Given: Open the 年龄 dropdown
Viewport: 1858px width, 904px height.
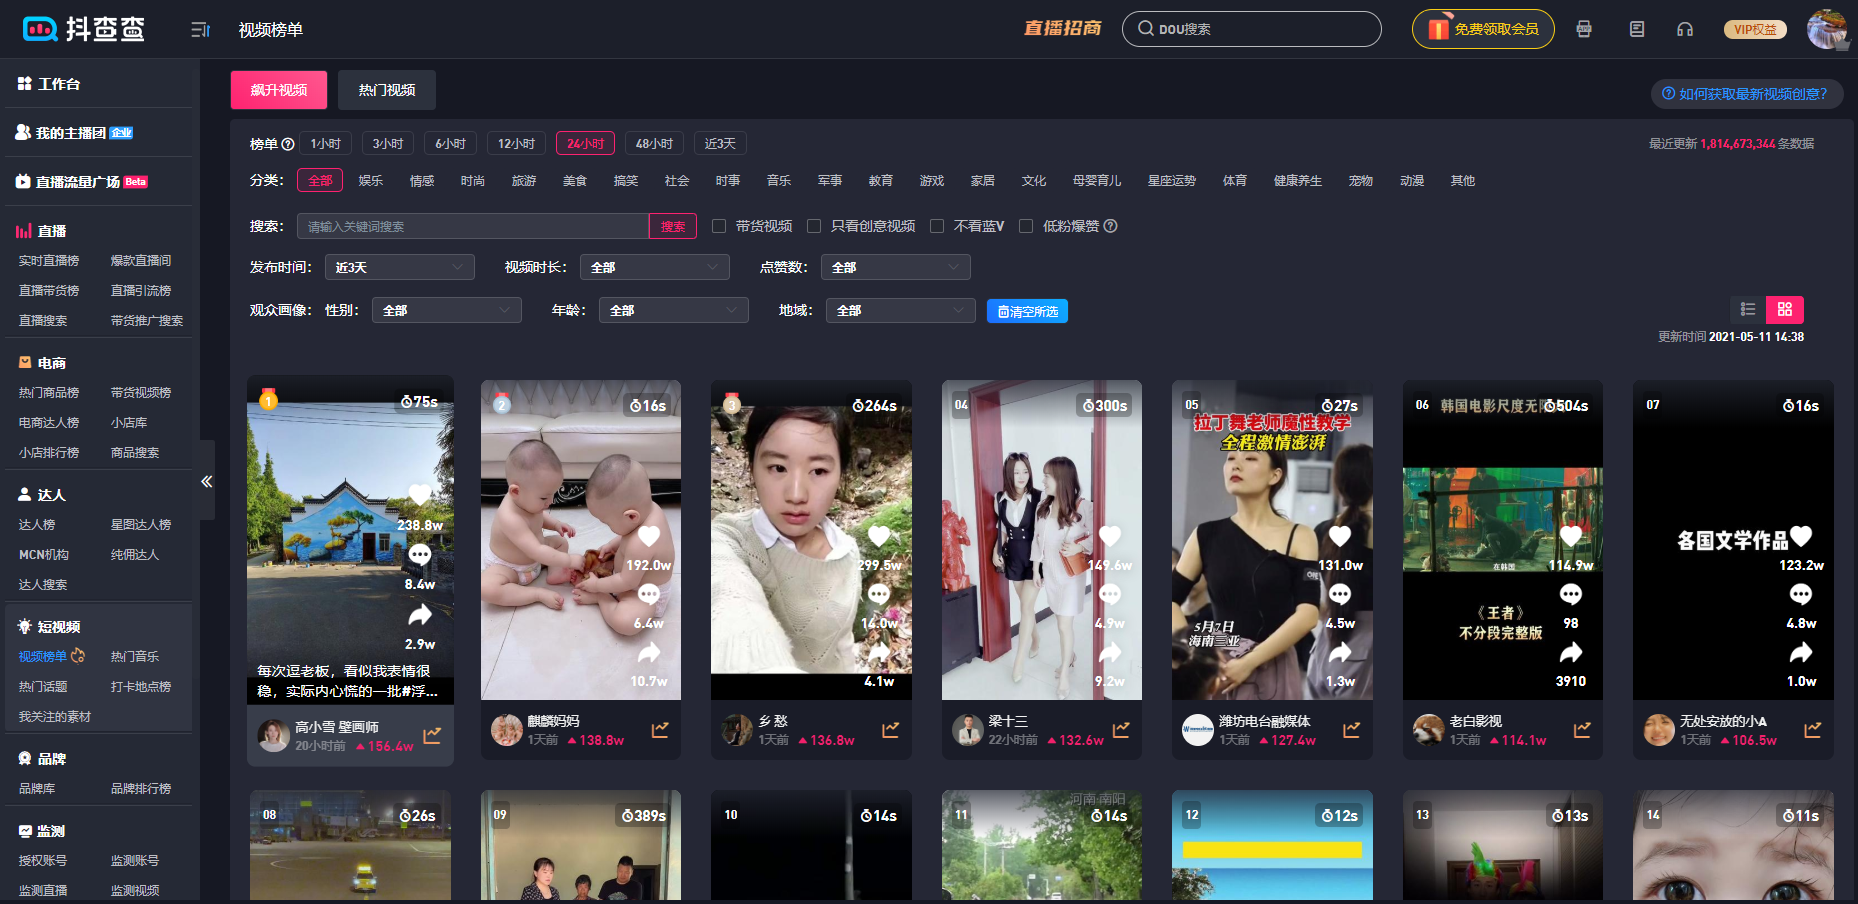Looking at the screenshot, I should click(673, 310).
